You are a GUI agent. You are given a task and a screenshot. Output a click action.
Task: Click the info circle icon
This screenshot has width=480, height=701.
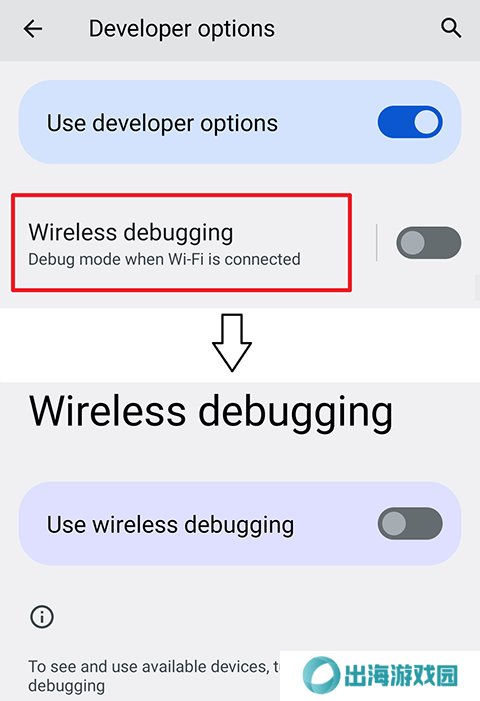point(42,617)
